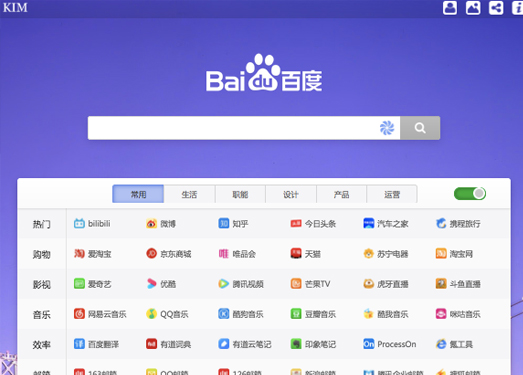523x375 pixels.
Task: Click the 影视 category label
Action: pyautogui.click(x=42, y=284)
